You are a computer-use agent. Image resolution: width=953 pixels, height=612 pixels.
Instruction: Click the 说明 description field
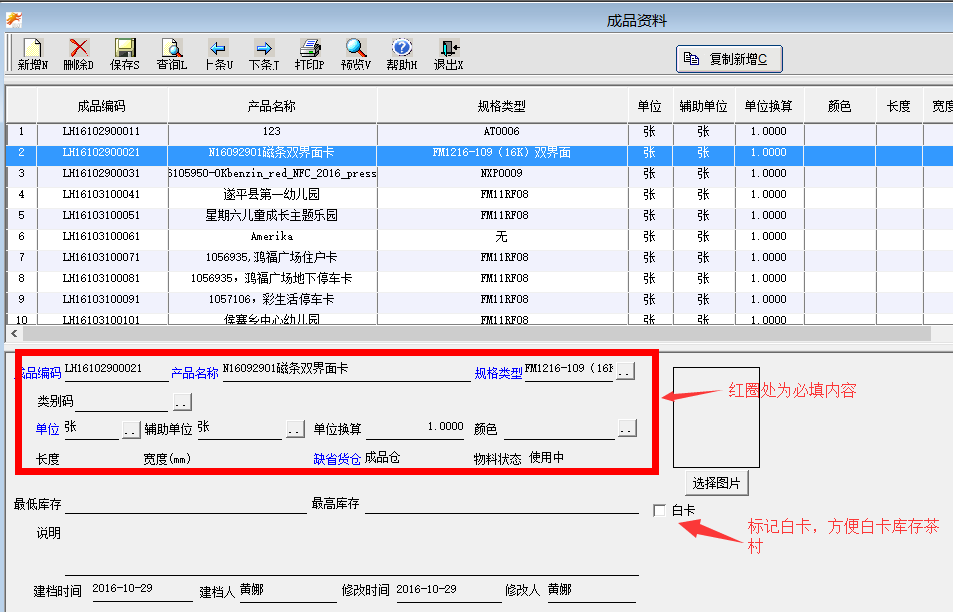pos(351,550)
